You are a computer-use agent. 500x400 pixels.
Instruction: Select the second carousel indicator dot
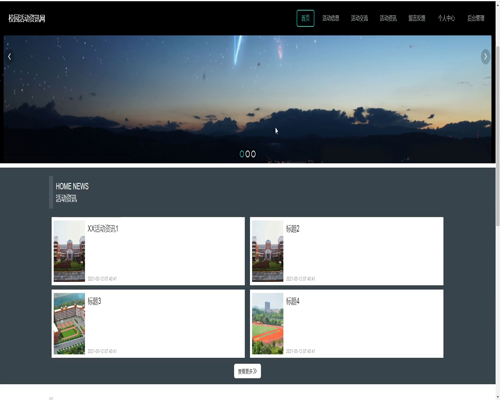(248, 154)
